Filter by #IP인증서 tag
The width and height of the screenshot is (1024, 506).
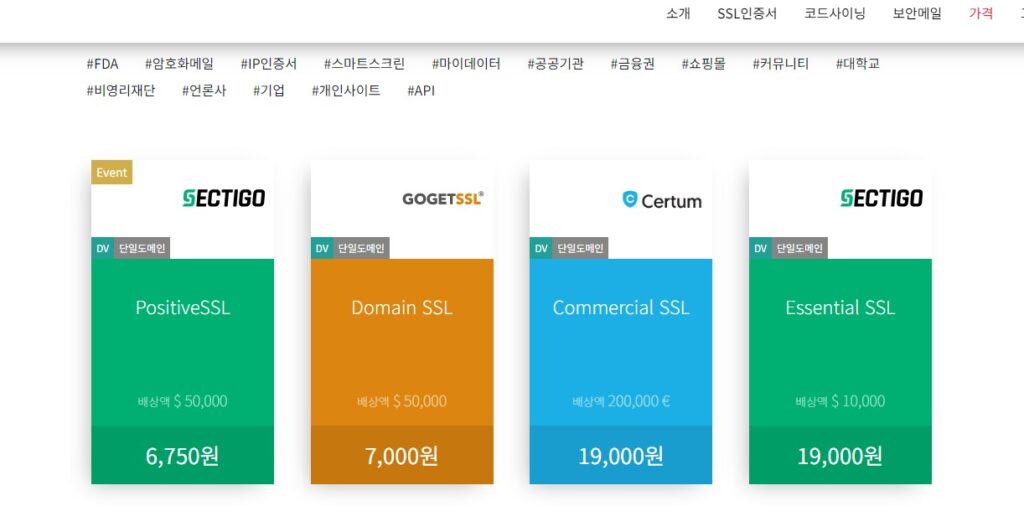pos(268,64)
